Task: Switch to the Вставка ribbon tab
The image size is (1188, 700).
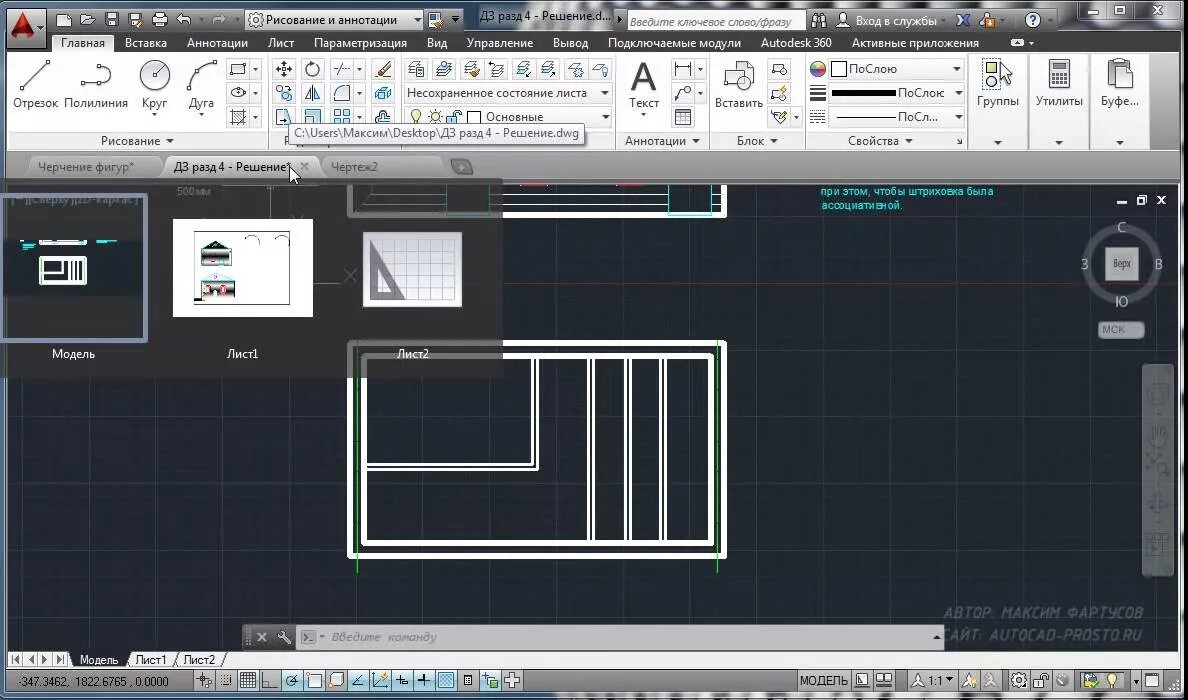Action: pyautogui.click(x=146, y=43)
